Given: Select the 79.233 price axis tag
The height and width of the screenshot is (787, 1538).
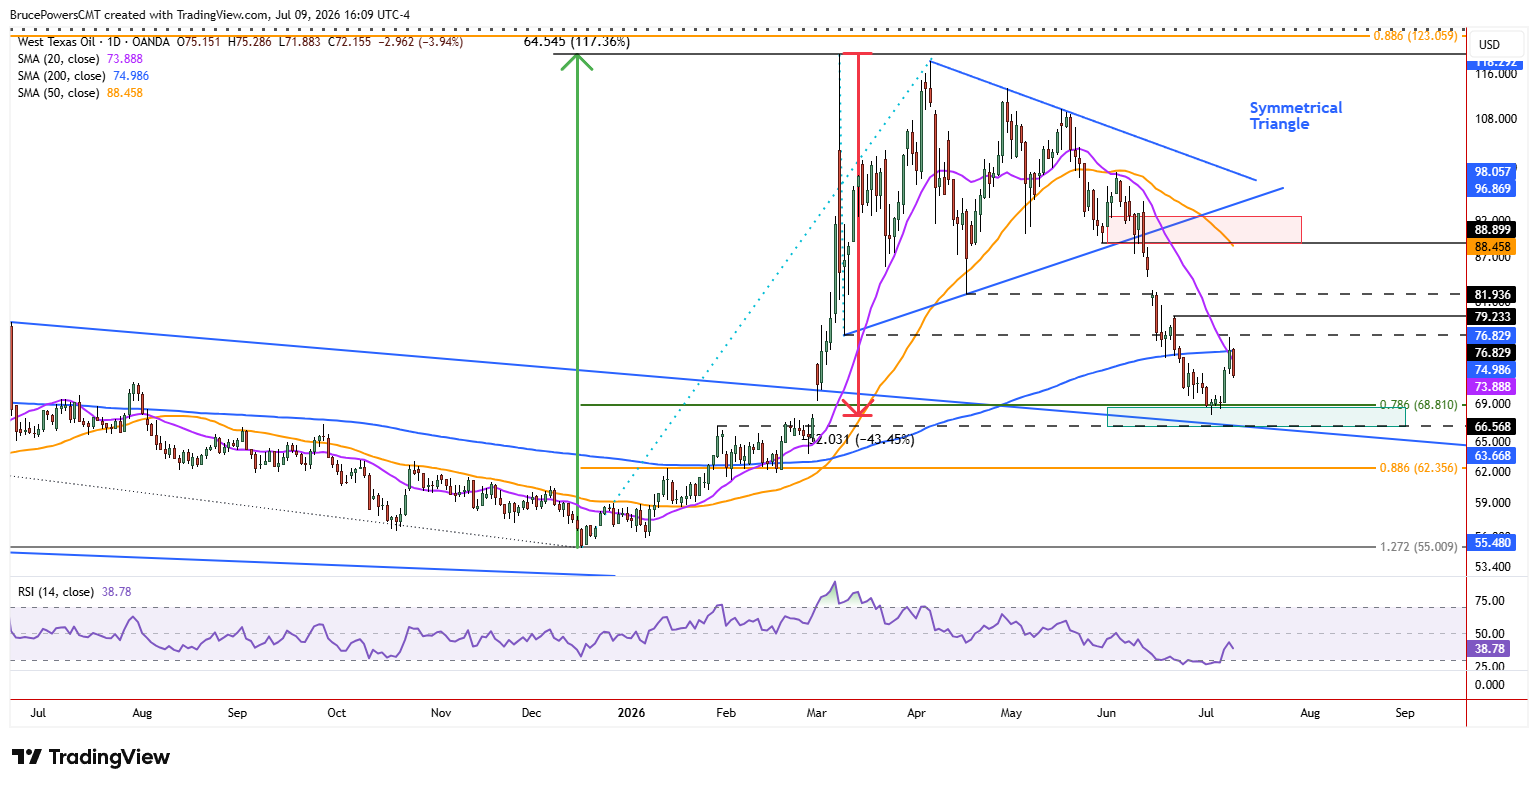Looking at the screenshot, I should click(x=1492, y=317).
